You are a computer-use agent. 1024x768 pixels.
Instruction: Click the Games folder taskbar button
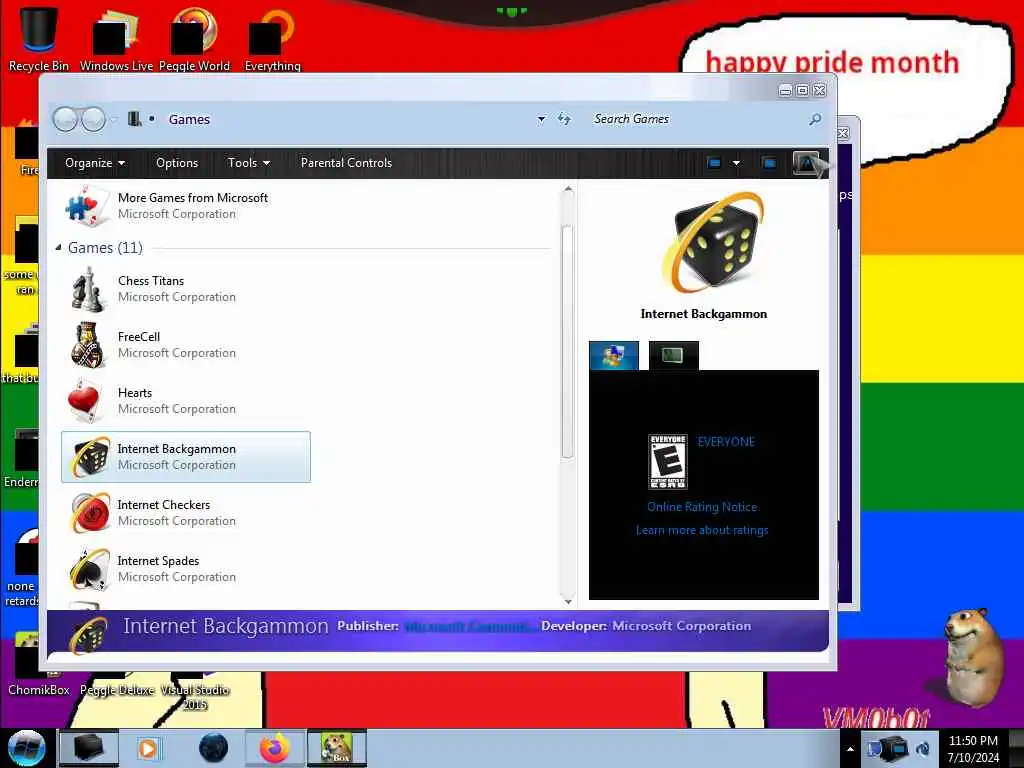click(88, 748)
